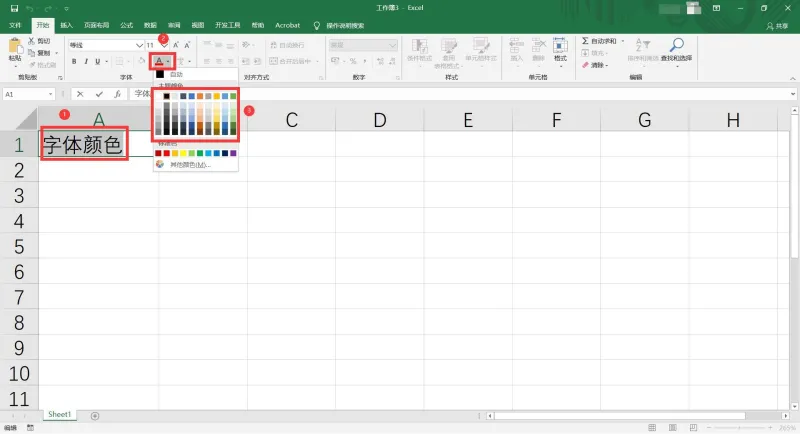The height and width of the screenshot is (434, 800).
Task: Switch to the Formulas ribbon tab
Action: click(x=127, y=25)
